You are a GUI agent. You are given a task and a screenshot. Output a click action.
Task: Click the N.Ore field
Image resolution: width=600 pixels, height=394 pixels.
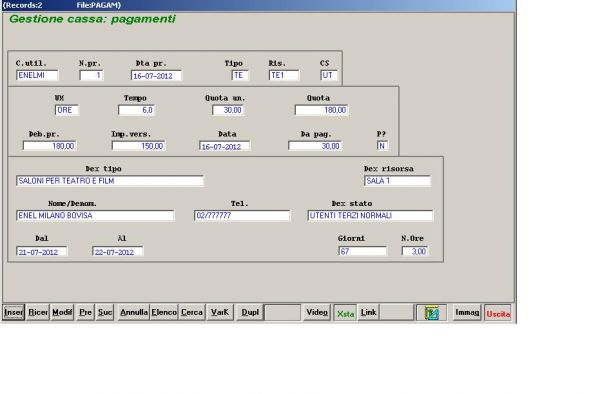(x=415, y=251)
